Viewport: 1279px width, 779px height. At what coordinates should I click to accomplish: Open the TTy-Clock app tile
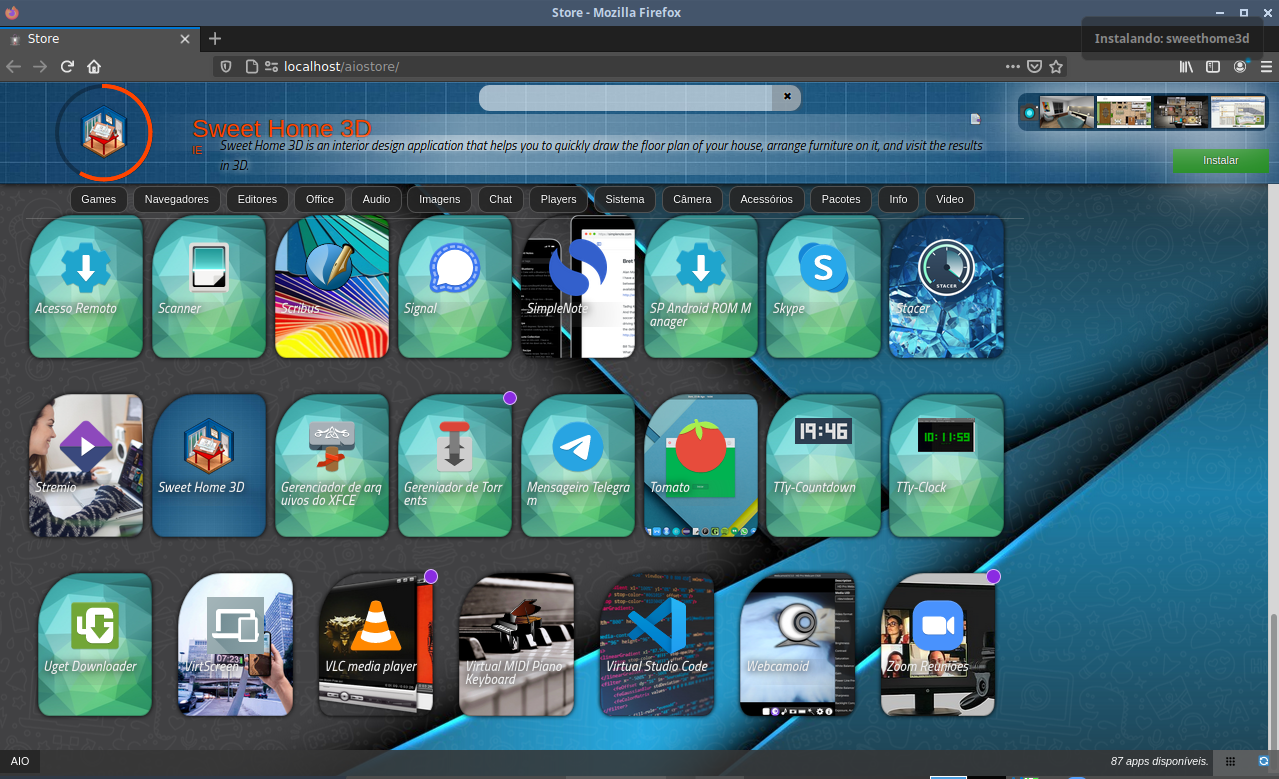point(947,465)
